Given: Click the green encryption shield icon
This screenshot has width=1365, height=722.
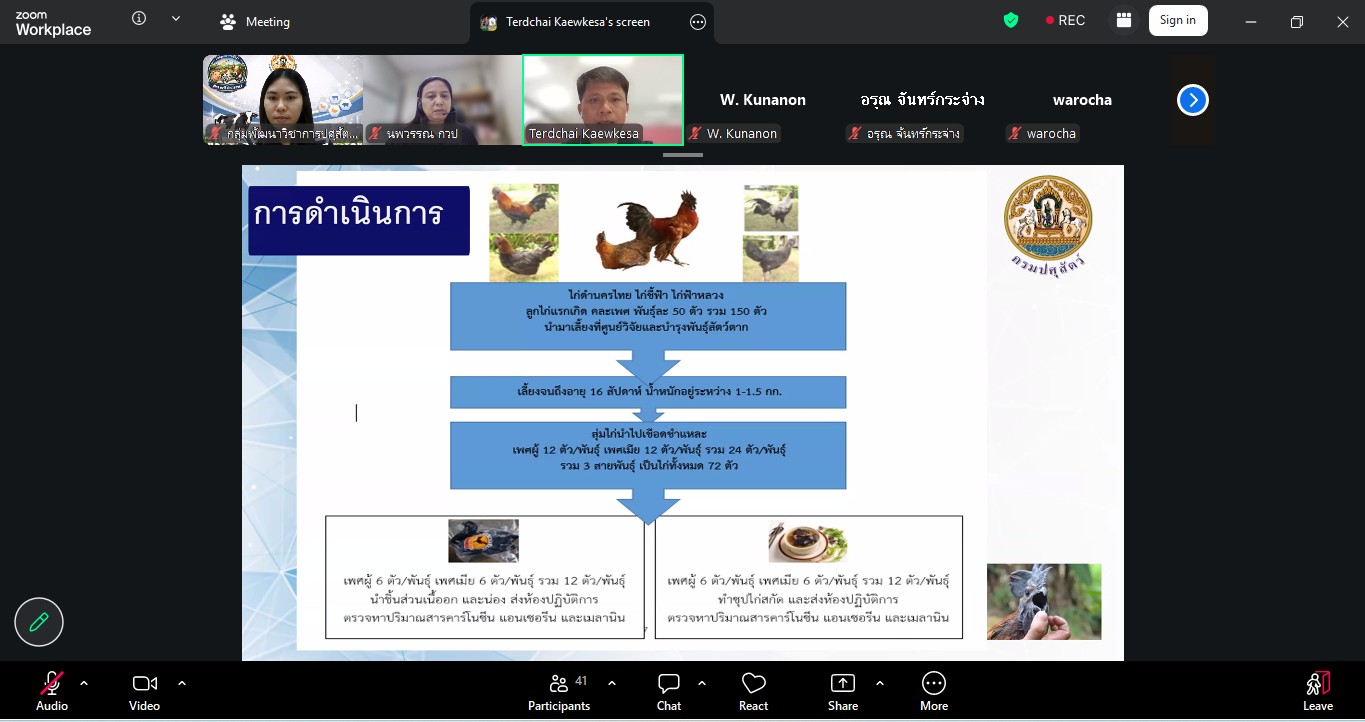Looking at the screenshot, I should point(1011,20).
